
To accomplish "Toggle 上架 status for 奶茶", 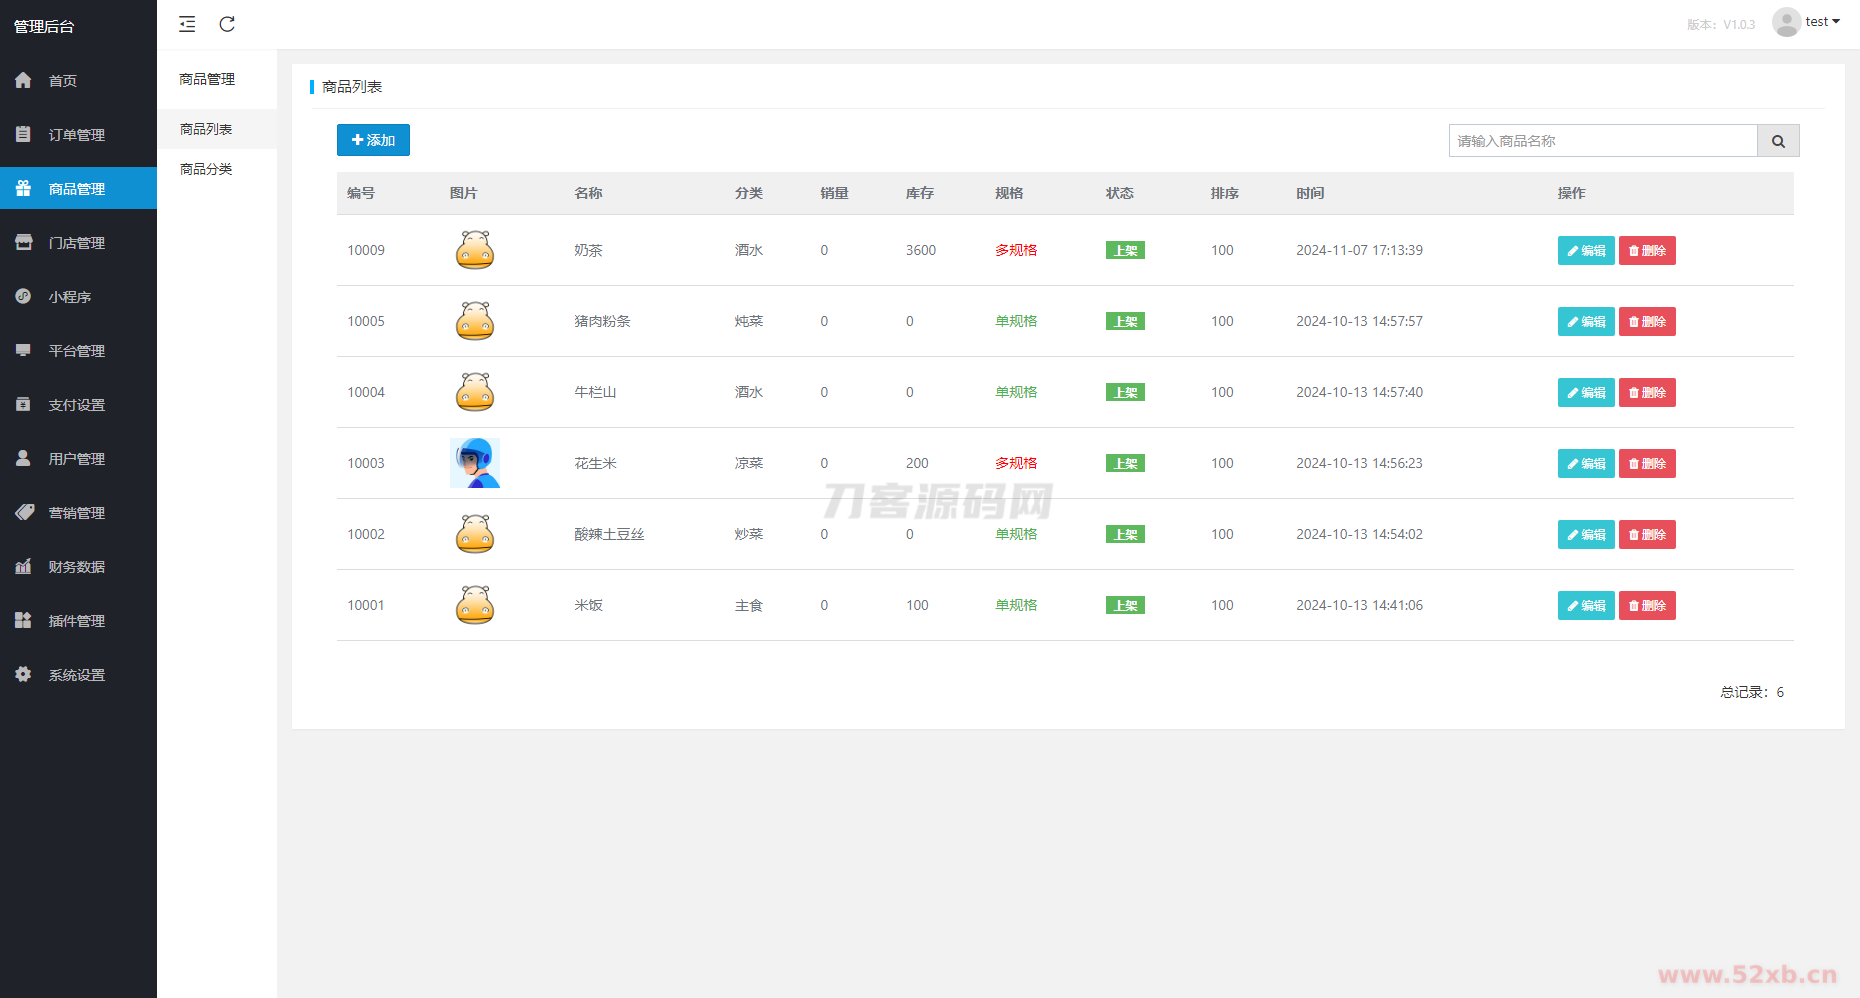I will pyautogui.click(x=1125, y=250).
